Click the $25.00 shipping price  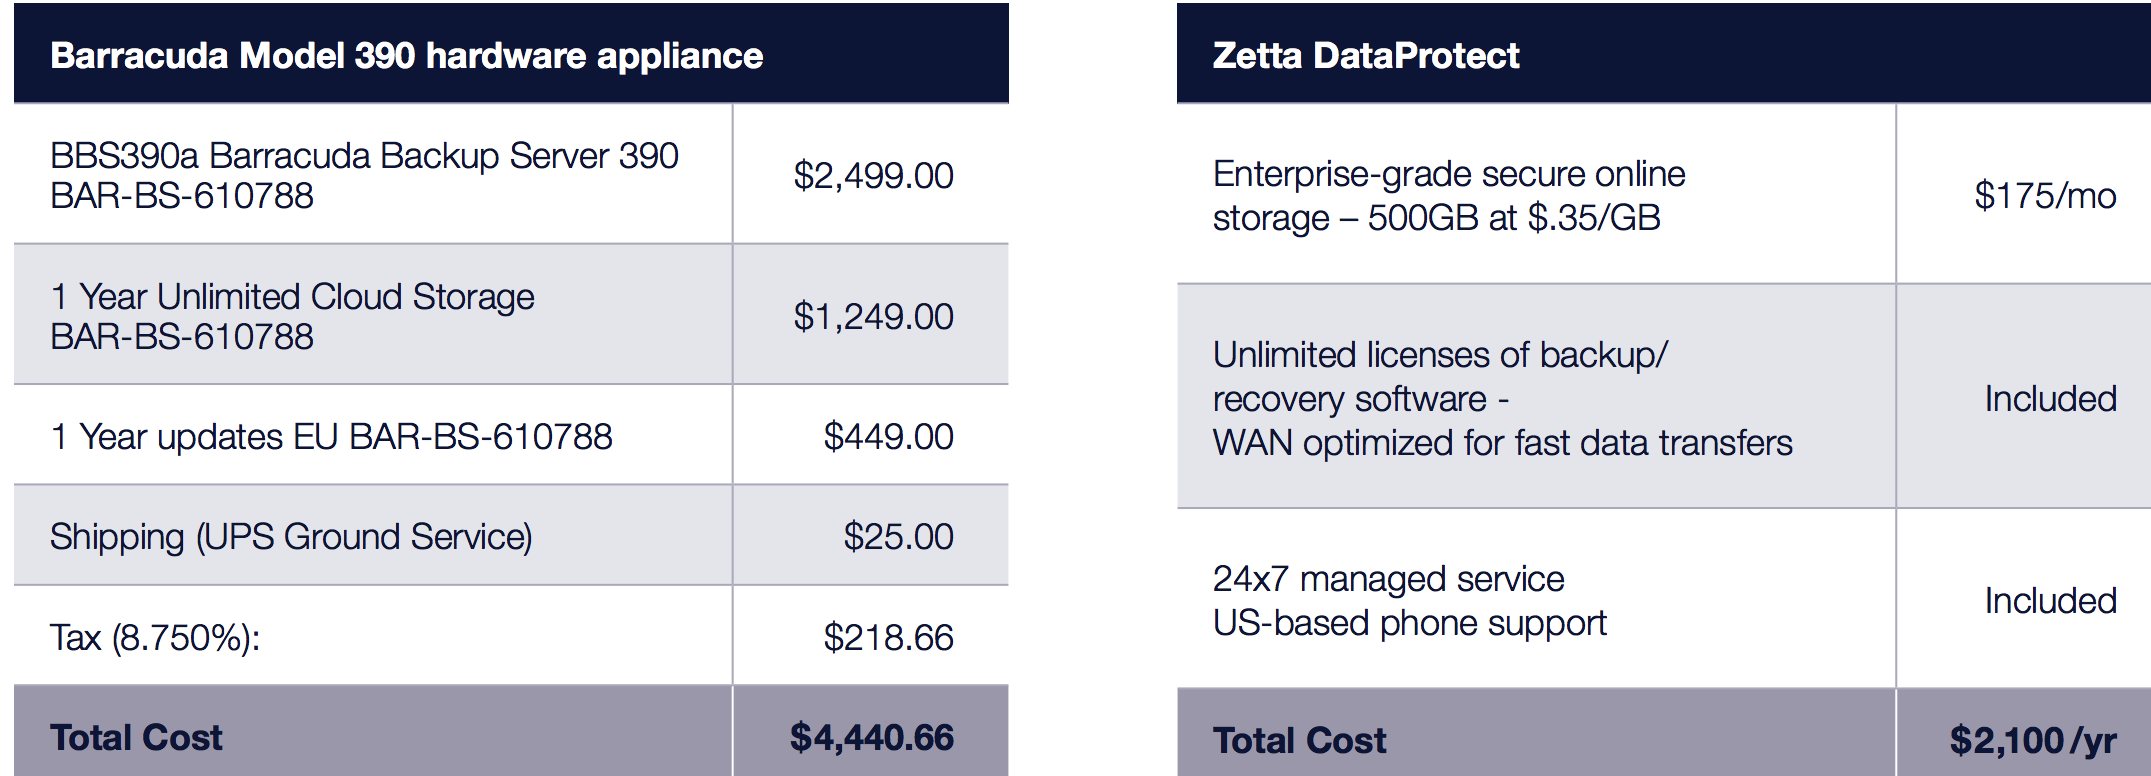(x=898, y=537)
